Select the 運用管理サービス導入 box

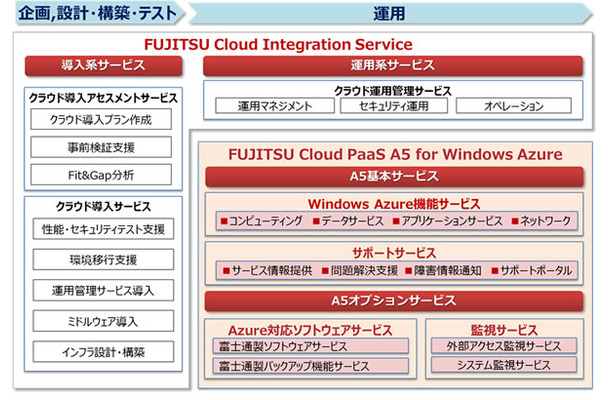click(103, 291)
